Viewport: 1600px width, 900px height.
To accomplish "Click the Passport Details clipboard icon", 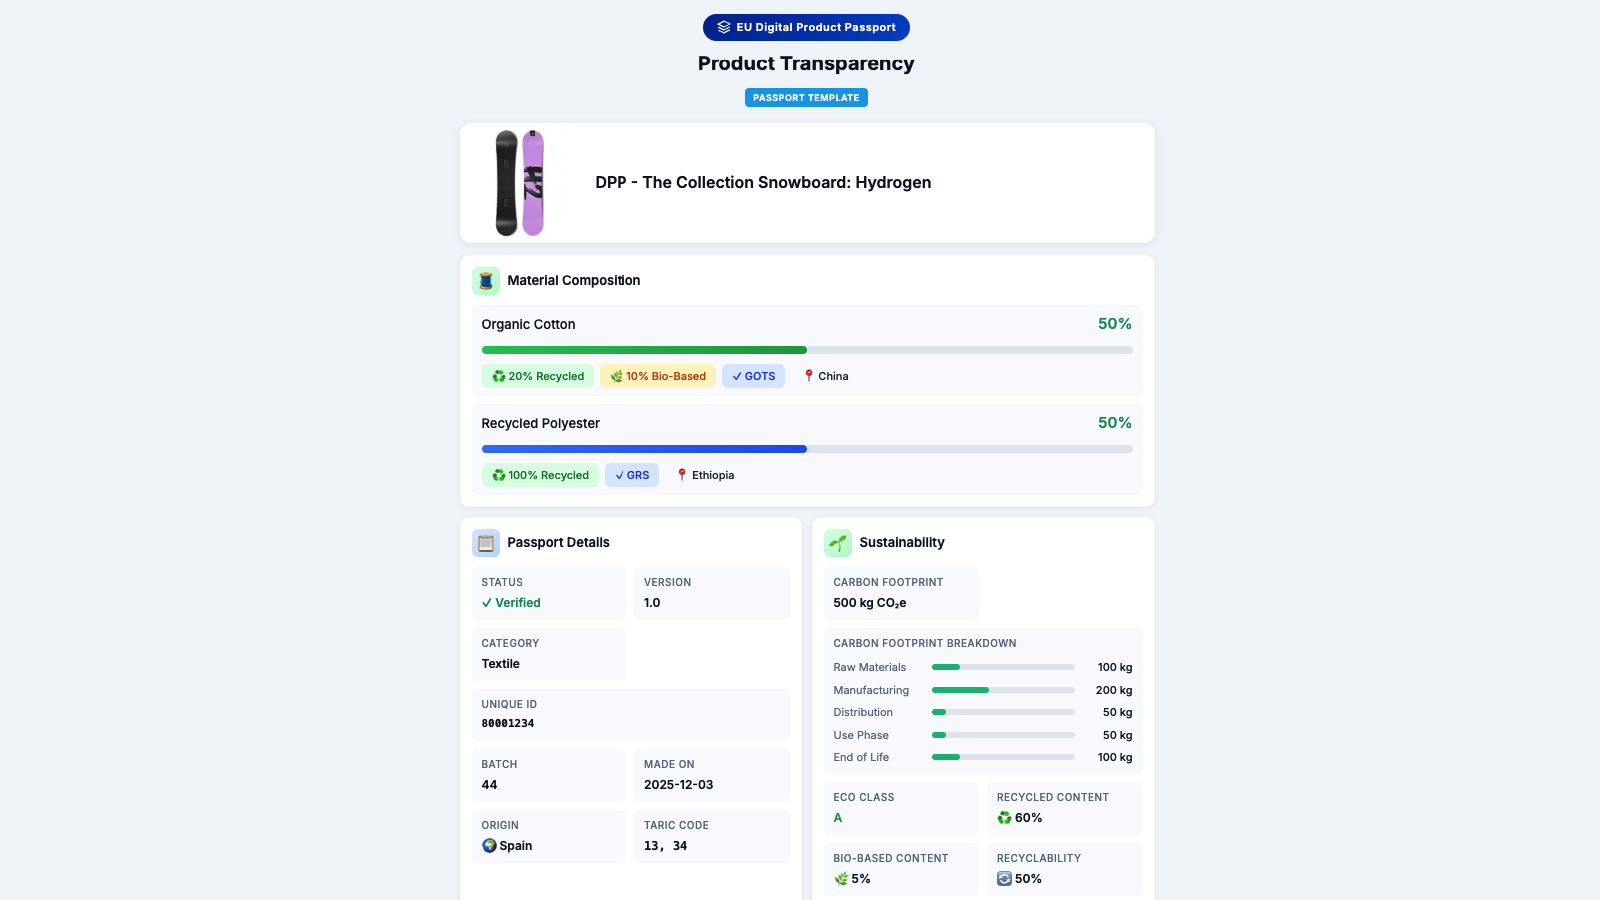I will 486,543.
